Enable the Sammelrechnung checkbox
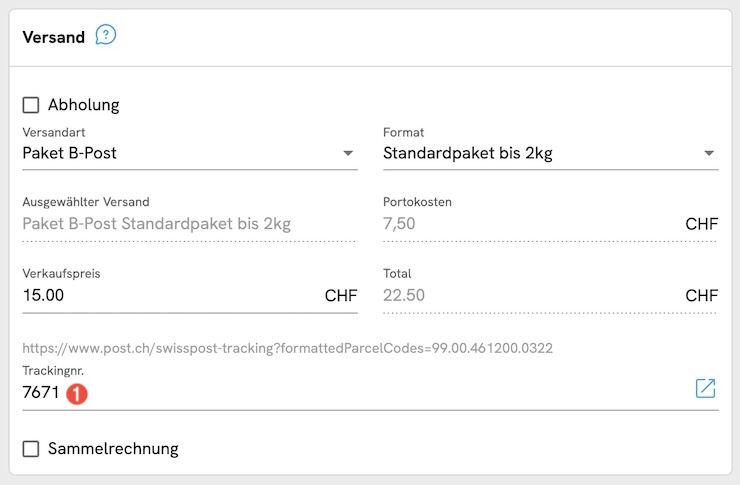The height and width of the screenshot is (485, 740). tap(31, 448)
